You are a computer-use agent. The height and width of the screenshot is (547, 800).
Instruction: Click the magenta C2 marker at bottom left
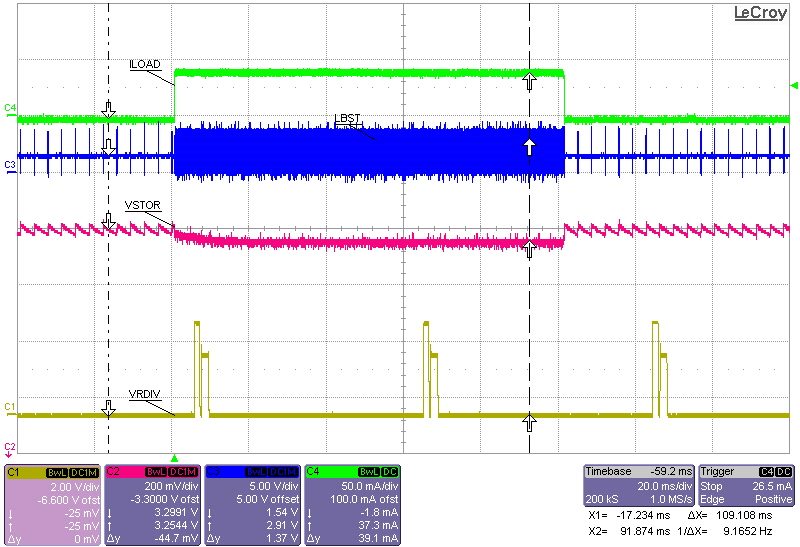[x=10, y=446]
